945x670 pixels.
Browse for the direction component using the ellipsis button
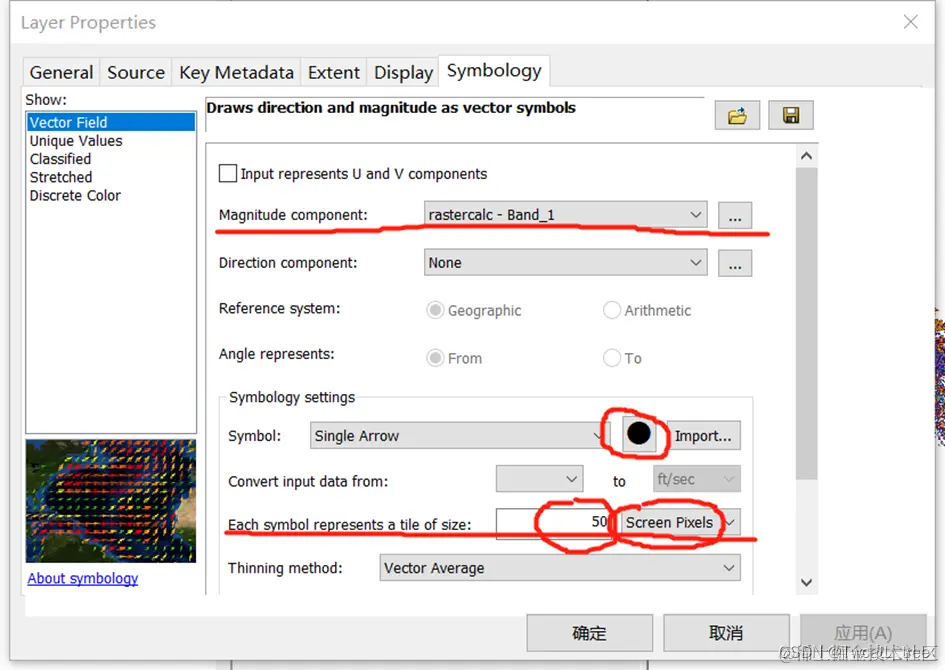[x=735, y=263]
